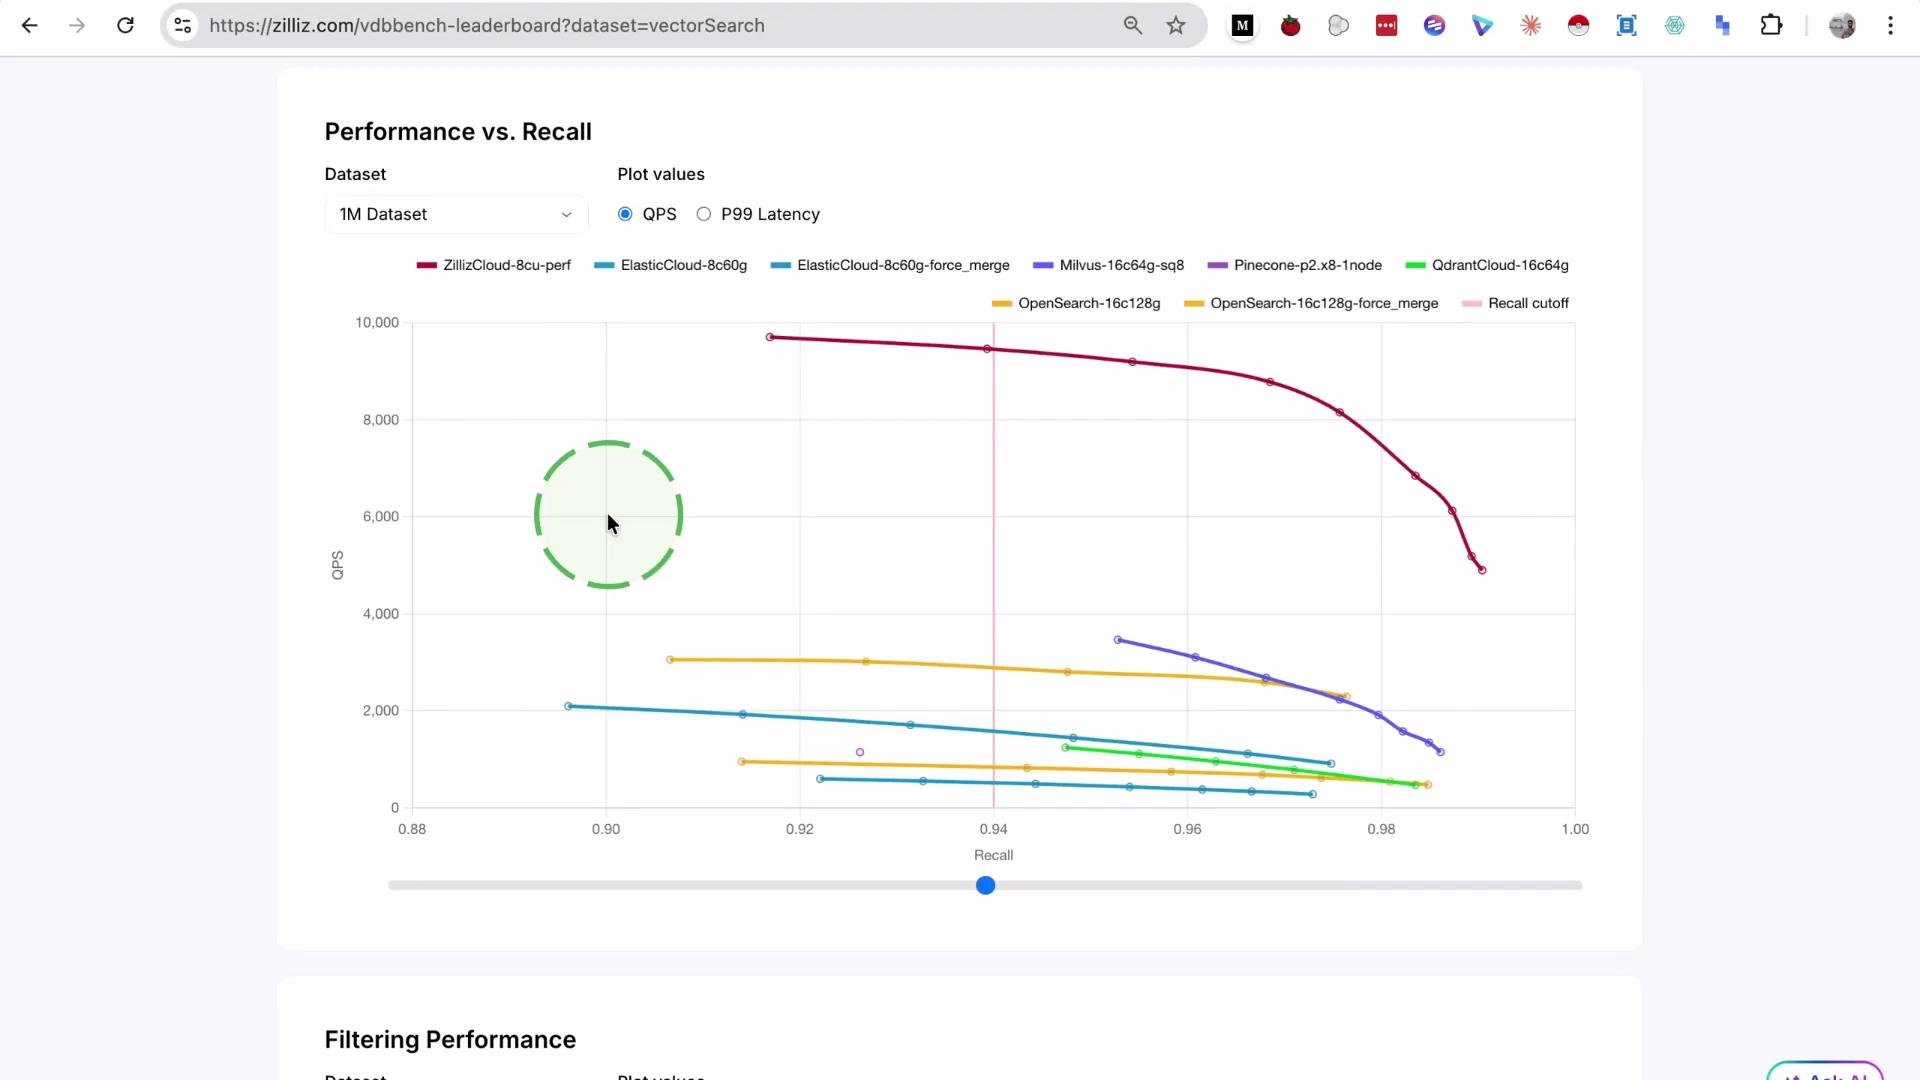Click the 'Dataset' label above dropdown
Image resolution: width=1920 pixels, height=1080 pixels.
click(x=355, y=174)
